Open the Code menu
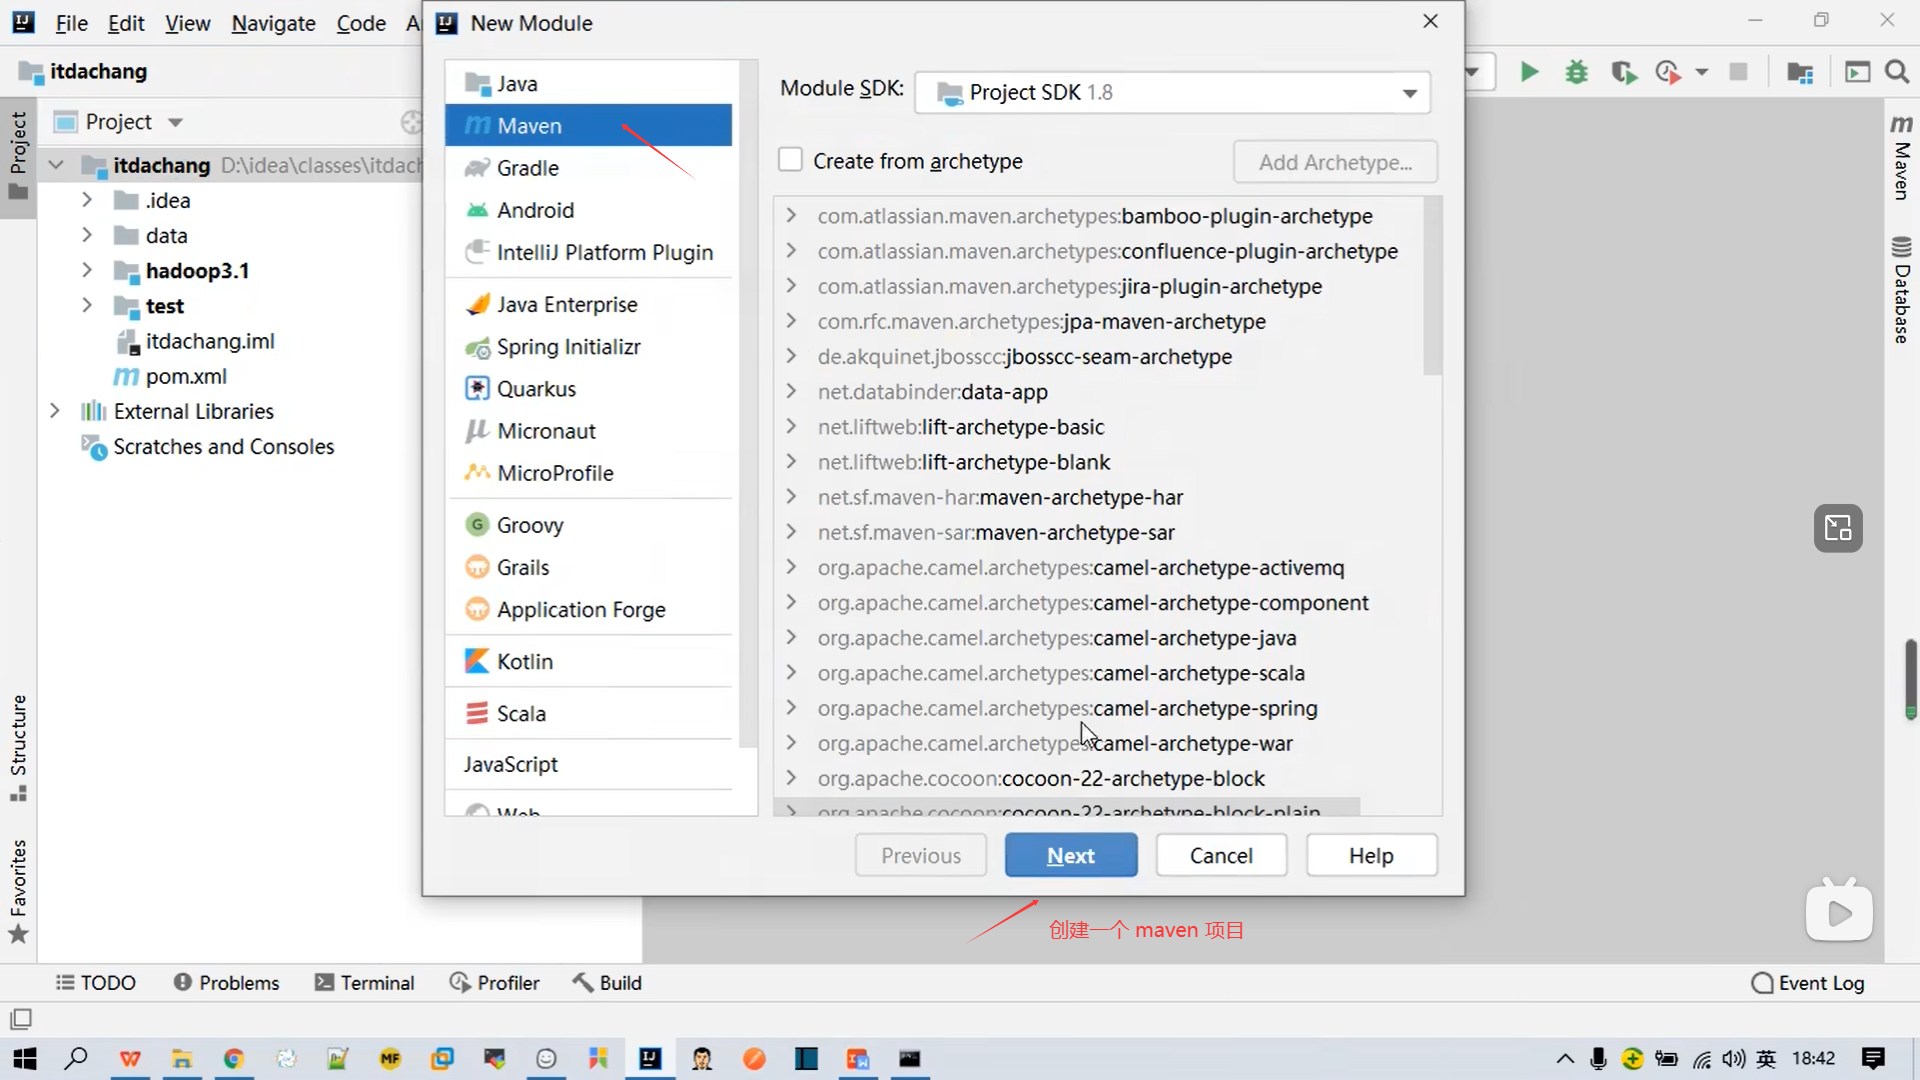This screenshot has height=1080, width=1920. click(x=361, y=23)
